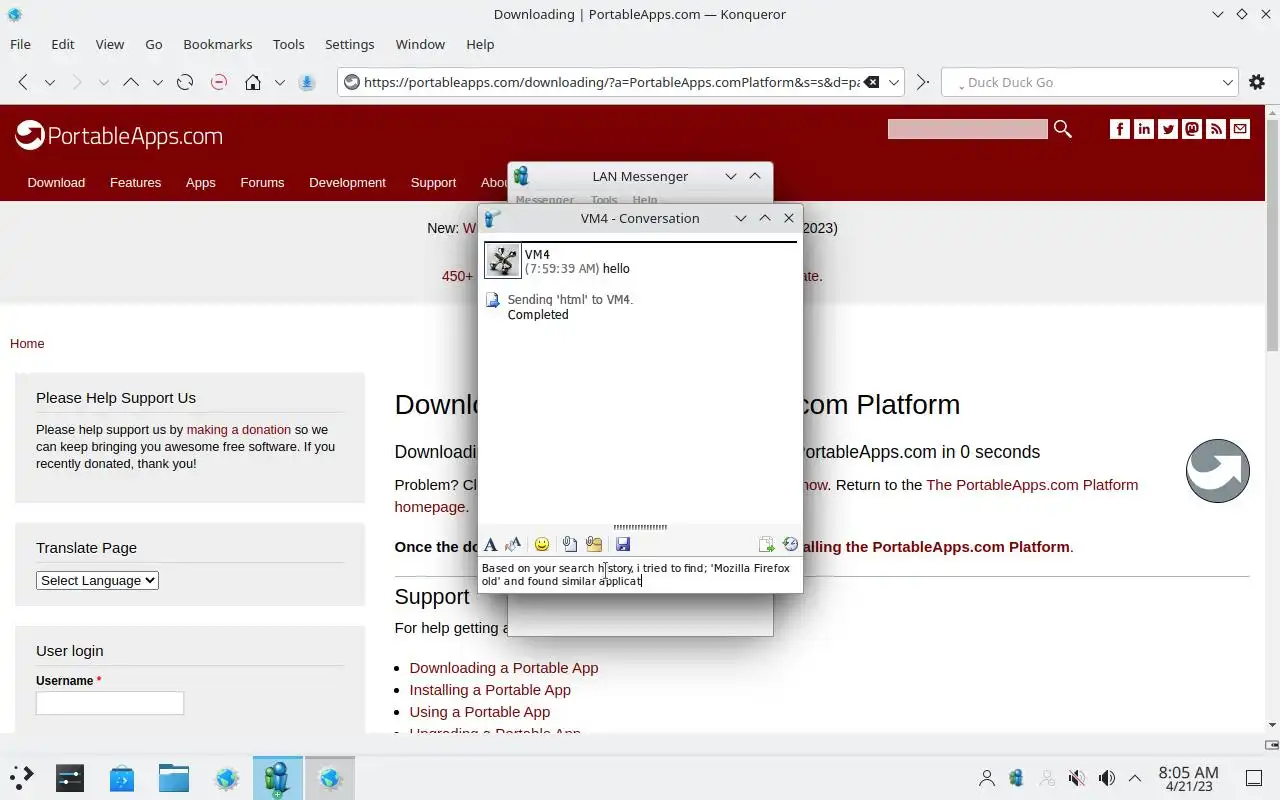The height and width of the screenshot is (800, 1280).
Task: Open the Download nav item on site
Action: 56,182
